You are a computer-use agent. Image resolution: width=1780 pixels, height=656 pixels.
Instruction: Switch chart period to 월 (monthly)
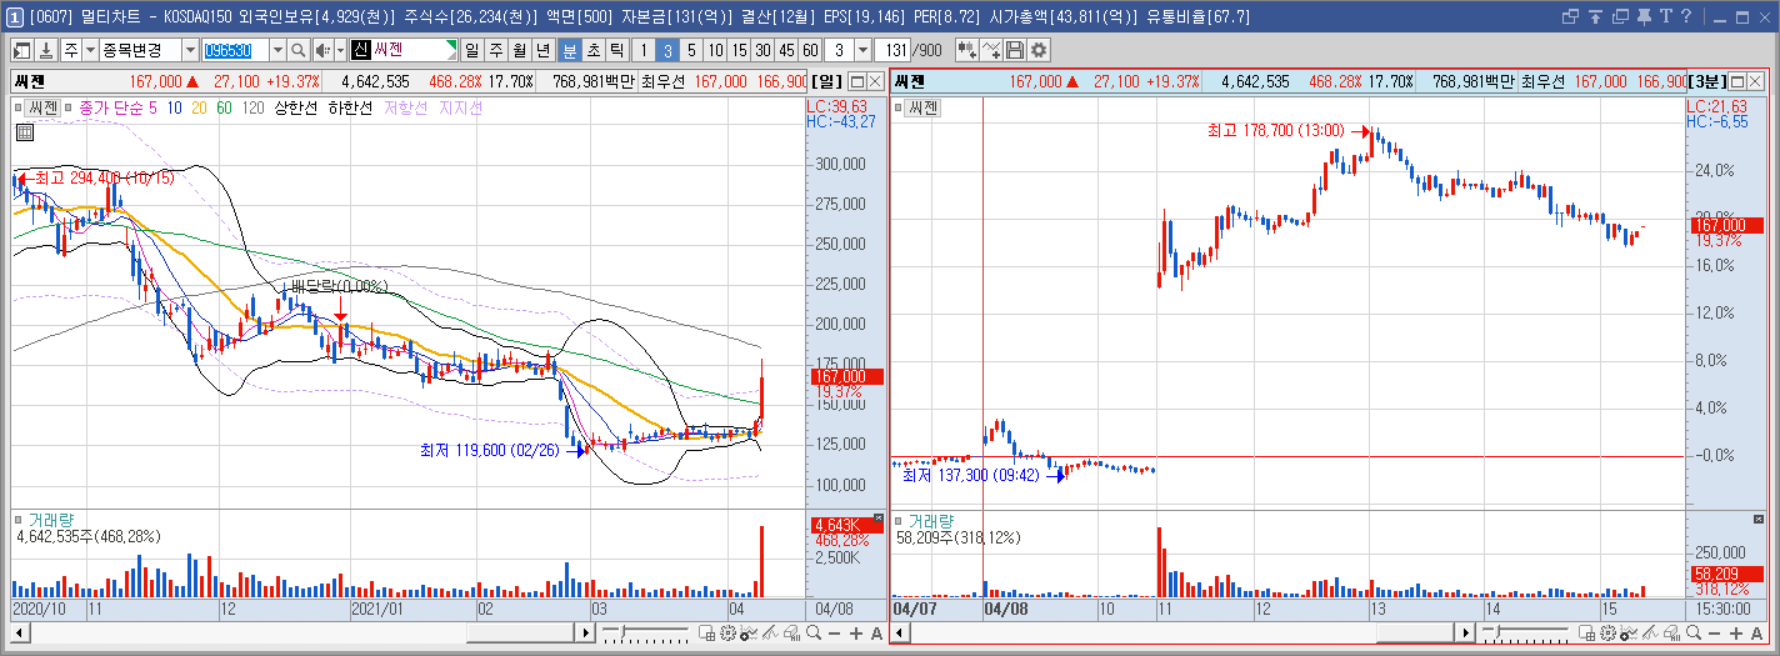[x=520, y=50]
